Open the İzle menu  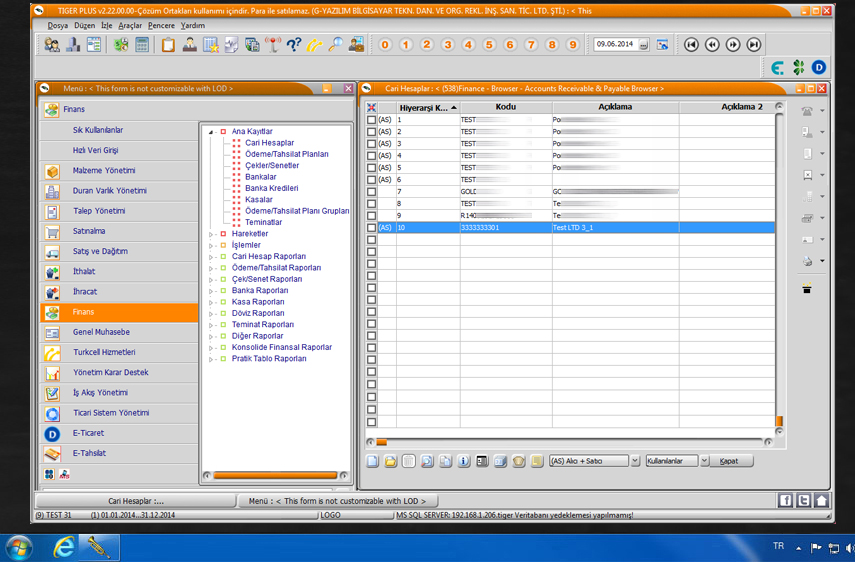pos(107,26)
